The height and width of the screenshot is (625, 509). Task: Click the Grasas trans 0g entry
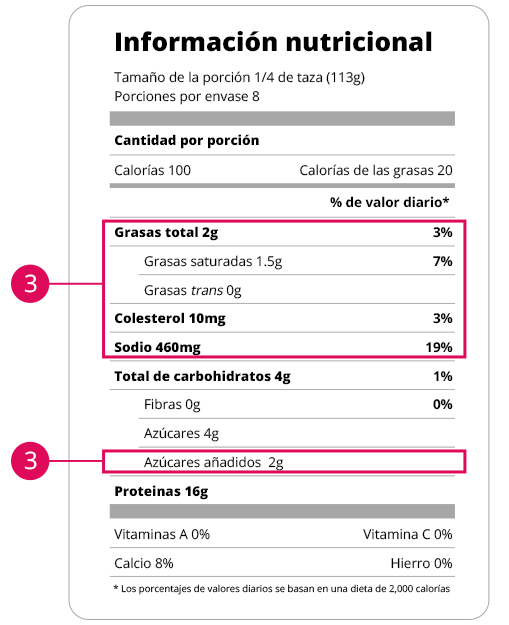coord(193,290)
